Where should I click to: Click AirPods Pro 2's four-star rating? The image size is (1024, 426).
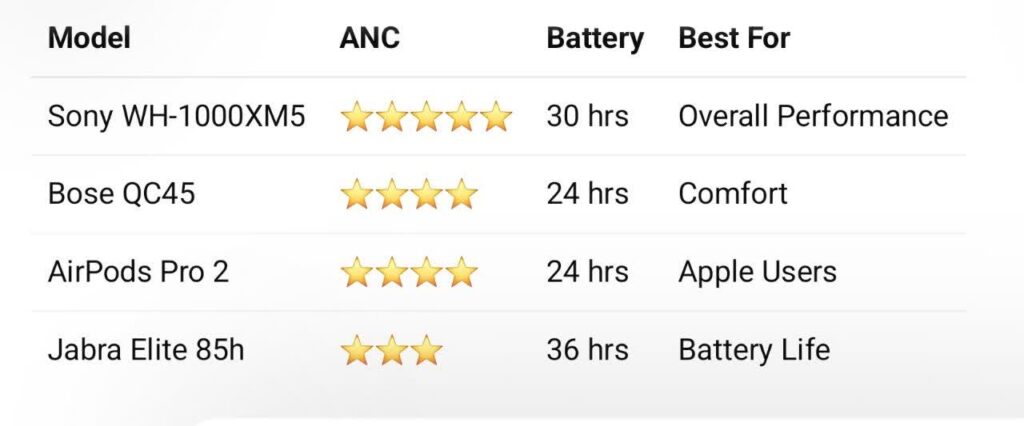coord(409,272)
